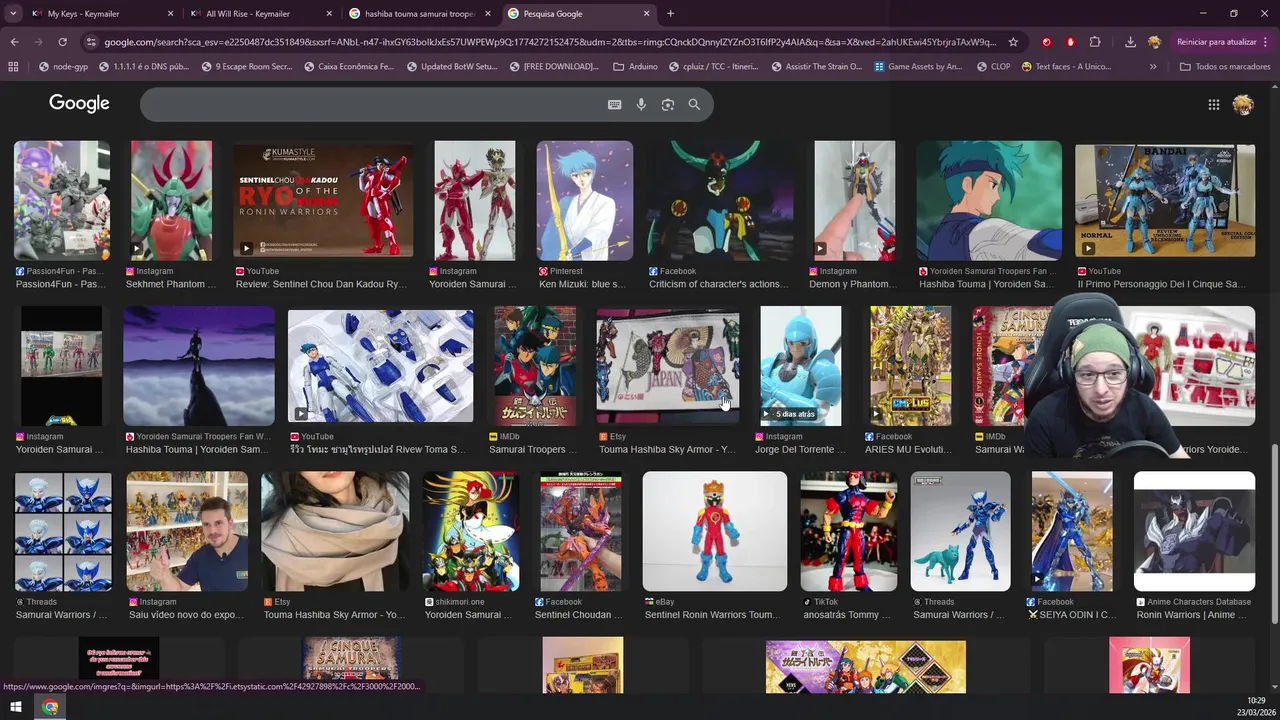This screenshot has width=1280, height=720.
Task: Open Ronin Warriors Anime Characters Database image
Action: coord(1194,531)
